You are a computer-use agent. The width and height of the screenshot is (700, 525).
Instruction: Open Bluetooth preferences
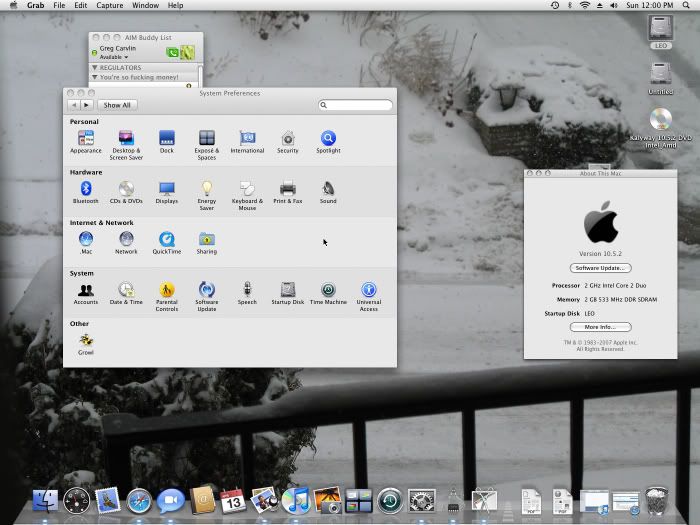tap(86, 192)
